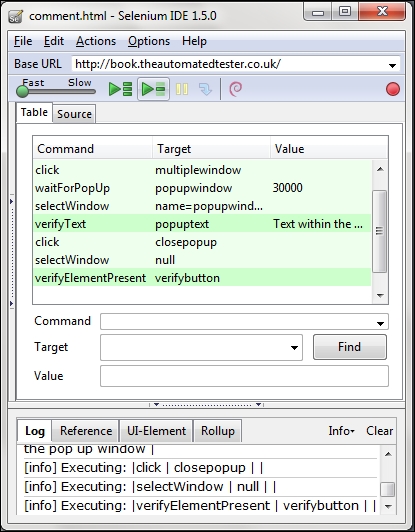The height and width of the screenshot is (532, 415).
Task: Open the Info log level dropdown
Action: click(341, 431)
